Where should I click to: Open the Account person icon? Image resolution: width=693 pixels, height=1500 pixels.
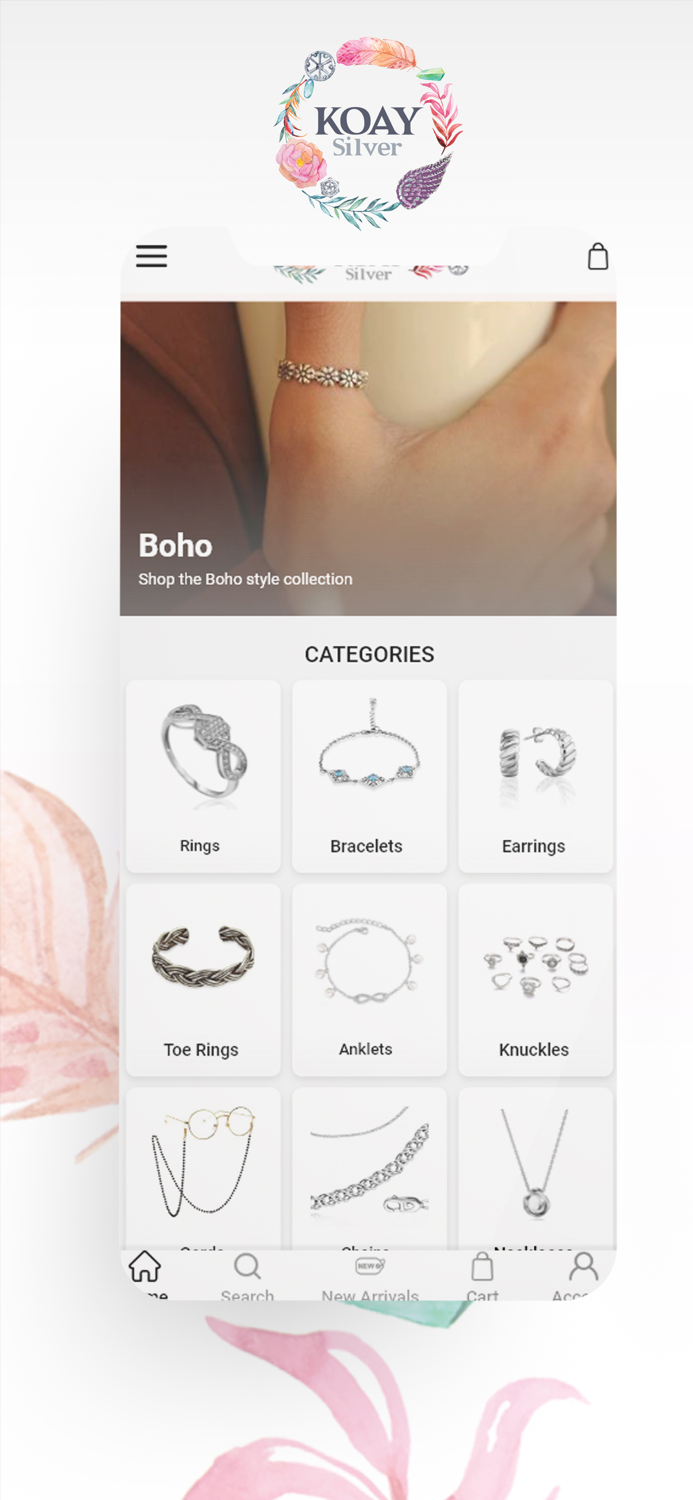pyautogui.click(x=583, y=1266)
